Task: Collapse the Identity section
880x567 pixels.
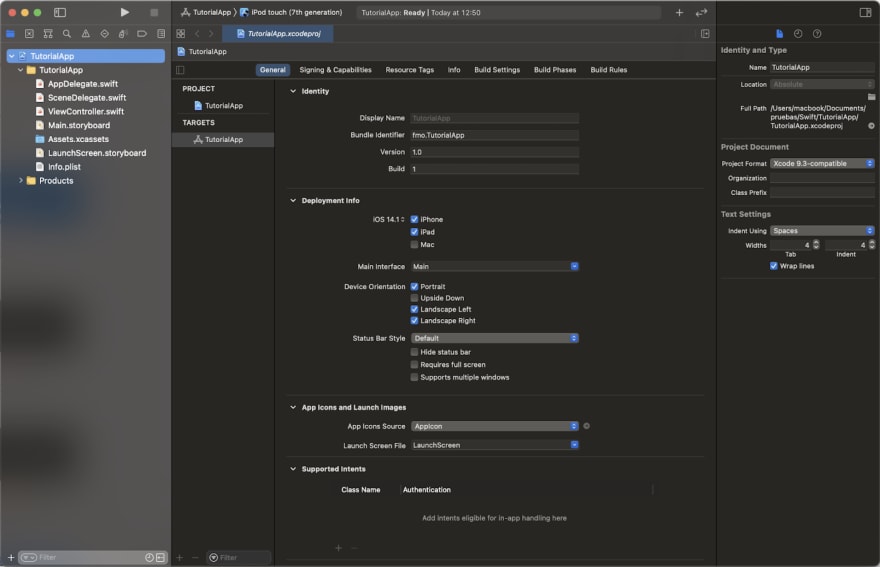Action: coord(293,91)
